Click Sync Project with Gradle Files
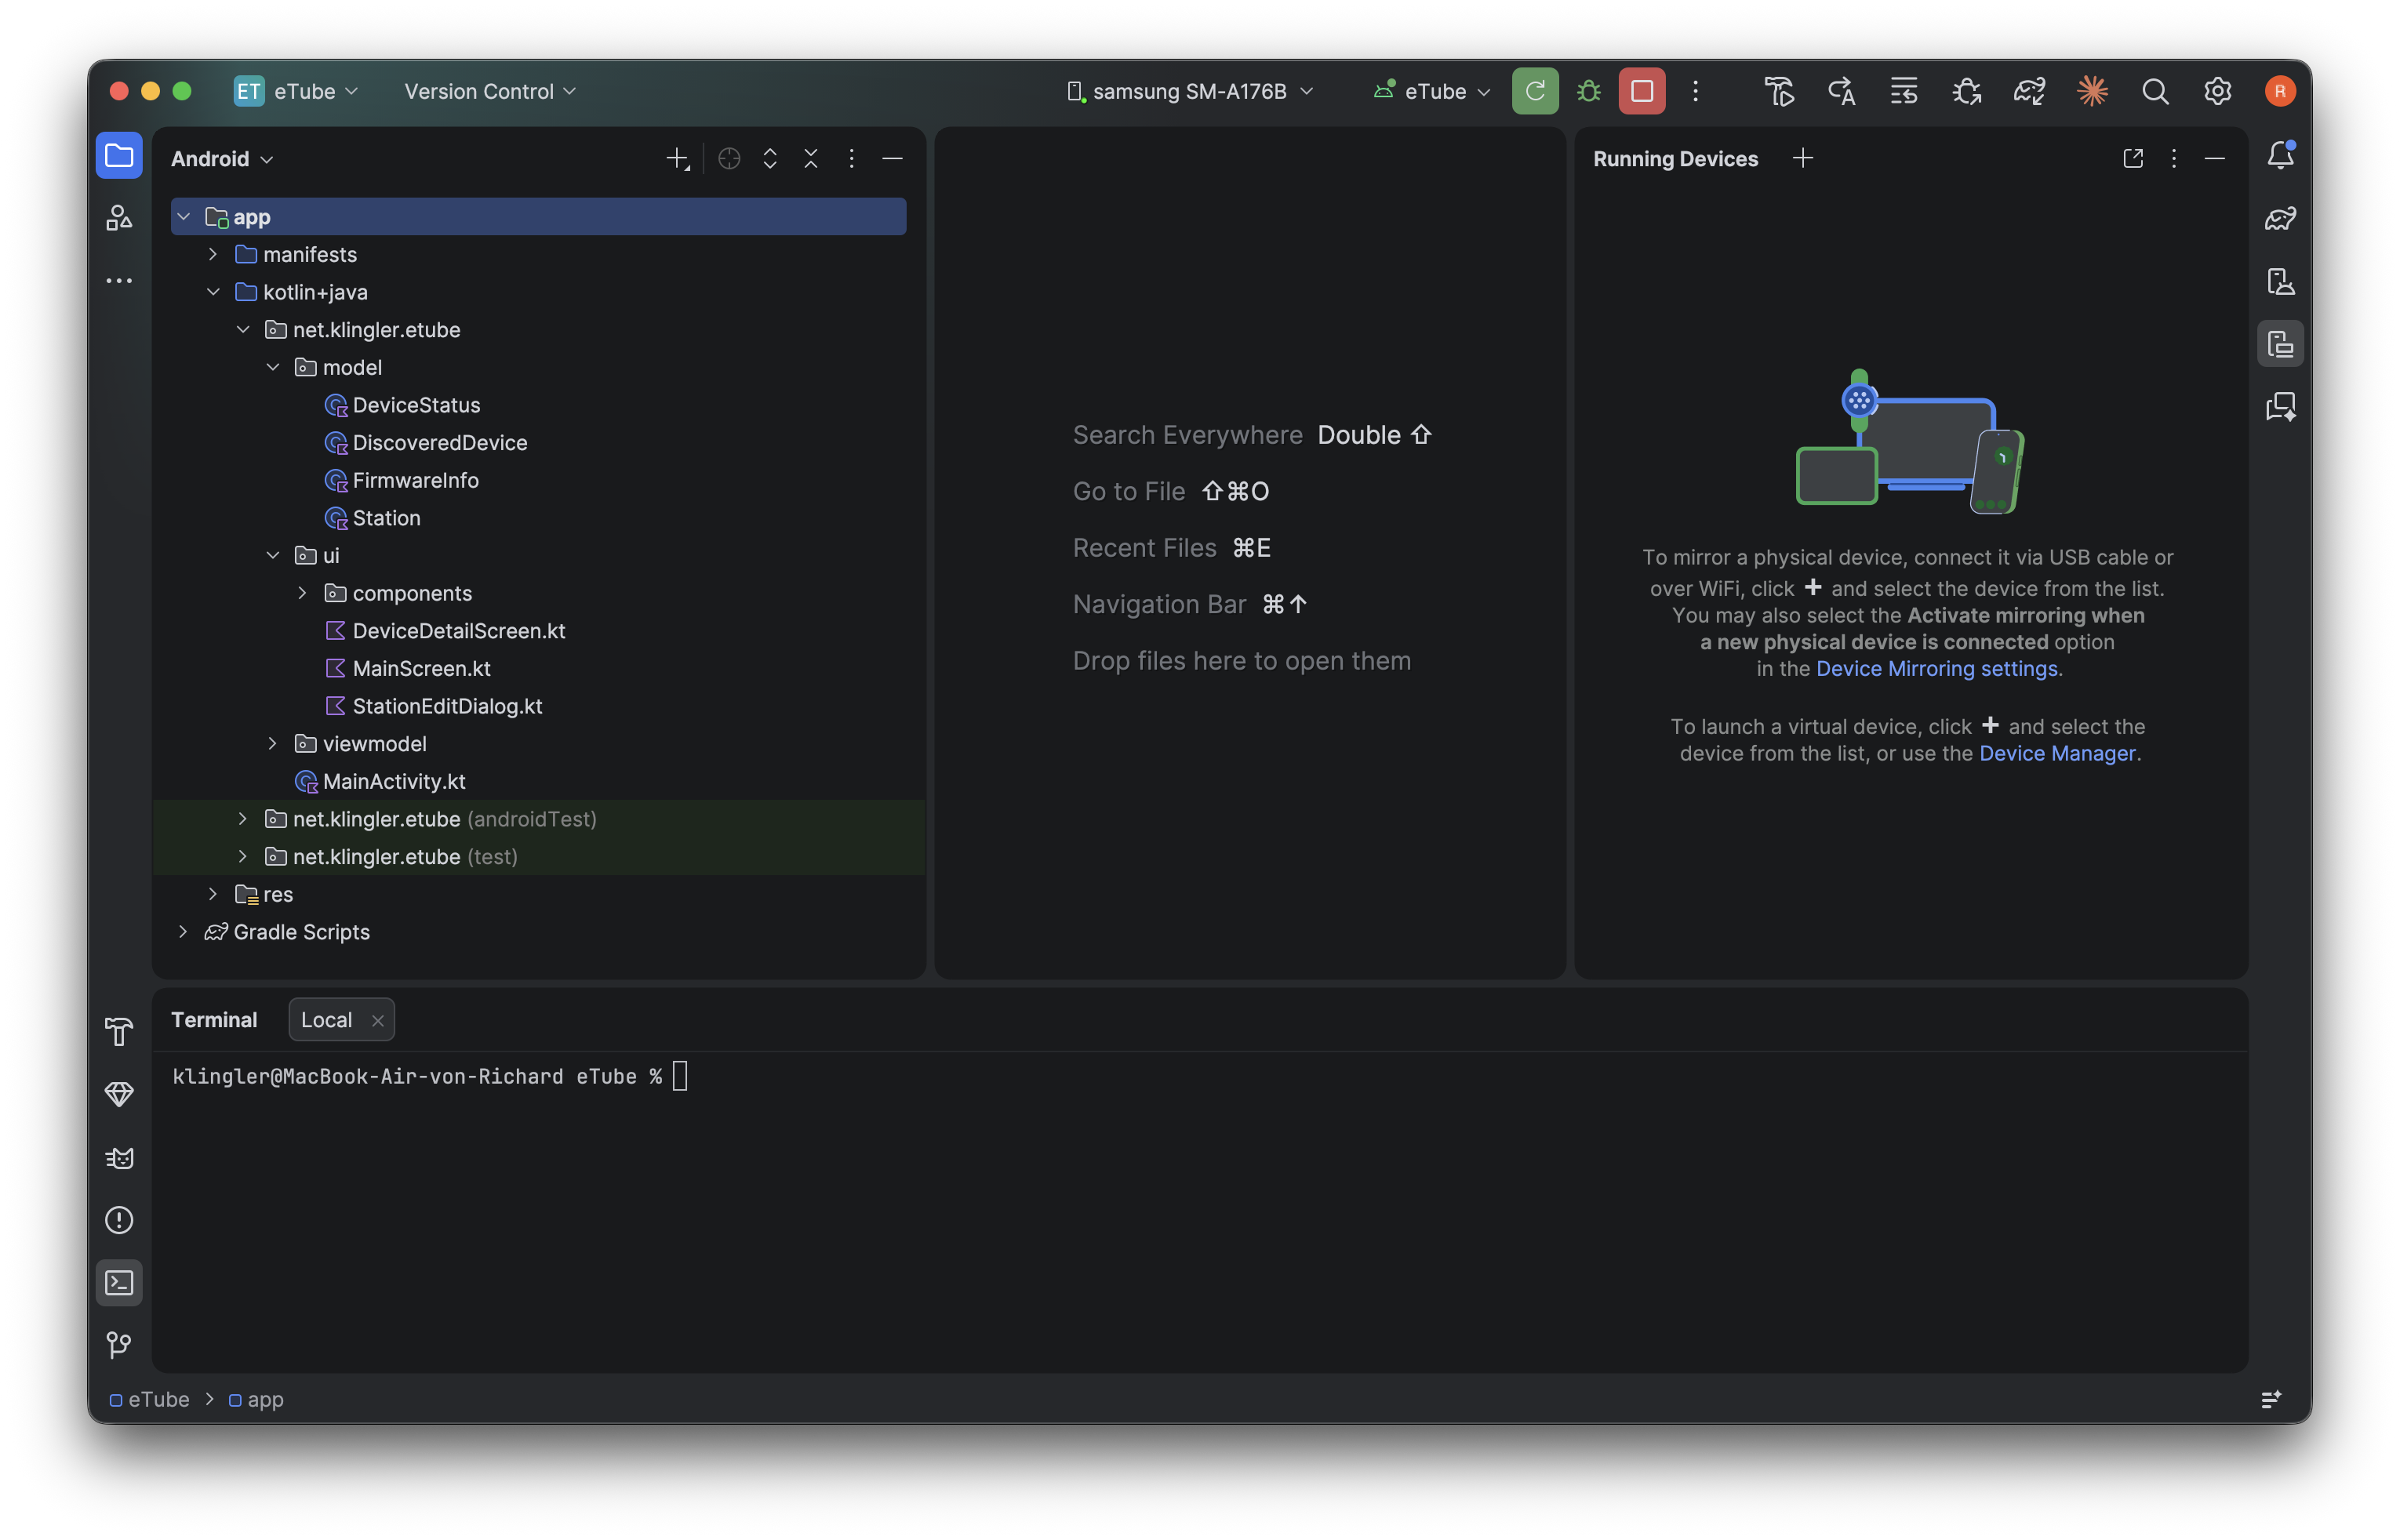2400x1540 pixels. [x=2029, y=91]
